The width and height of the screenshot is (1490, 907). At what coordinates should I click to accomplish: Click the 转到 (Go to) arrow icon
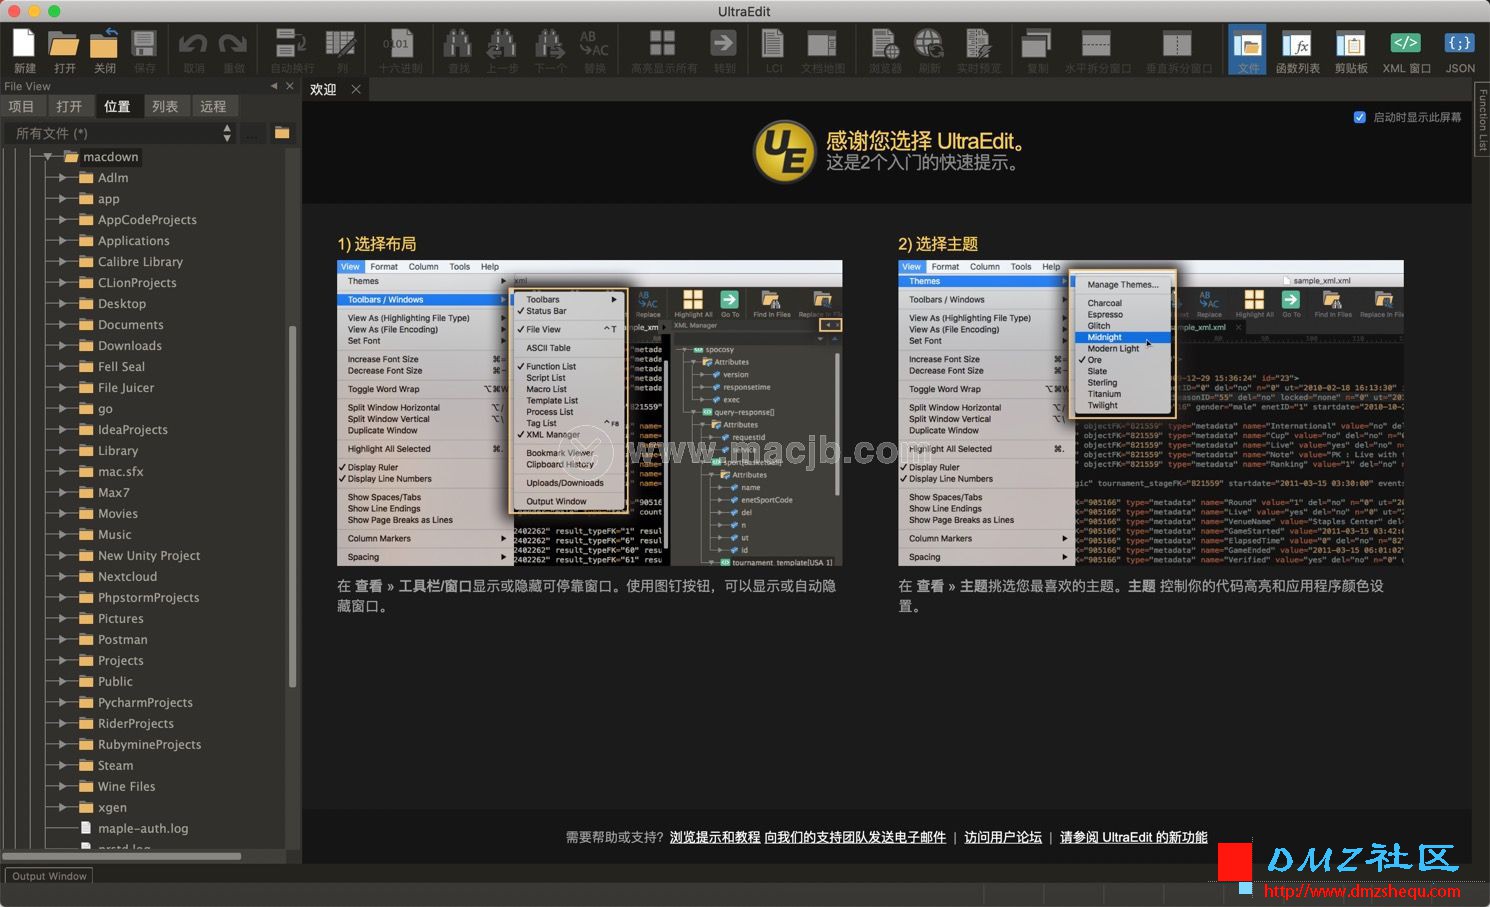724,45
